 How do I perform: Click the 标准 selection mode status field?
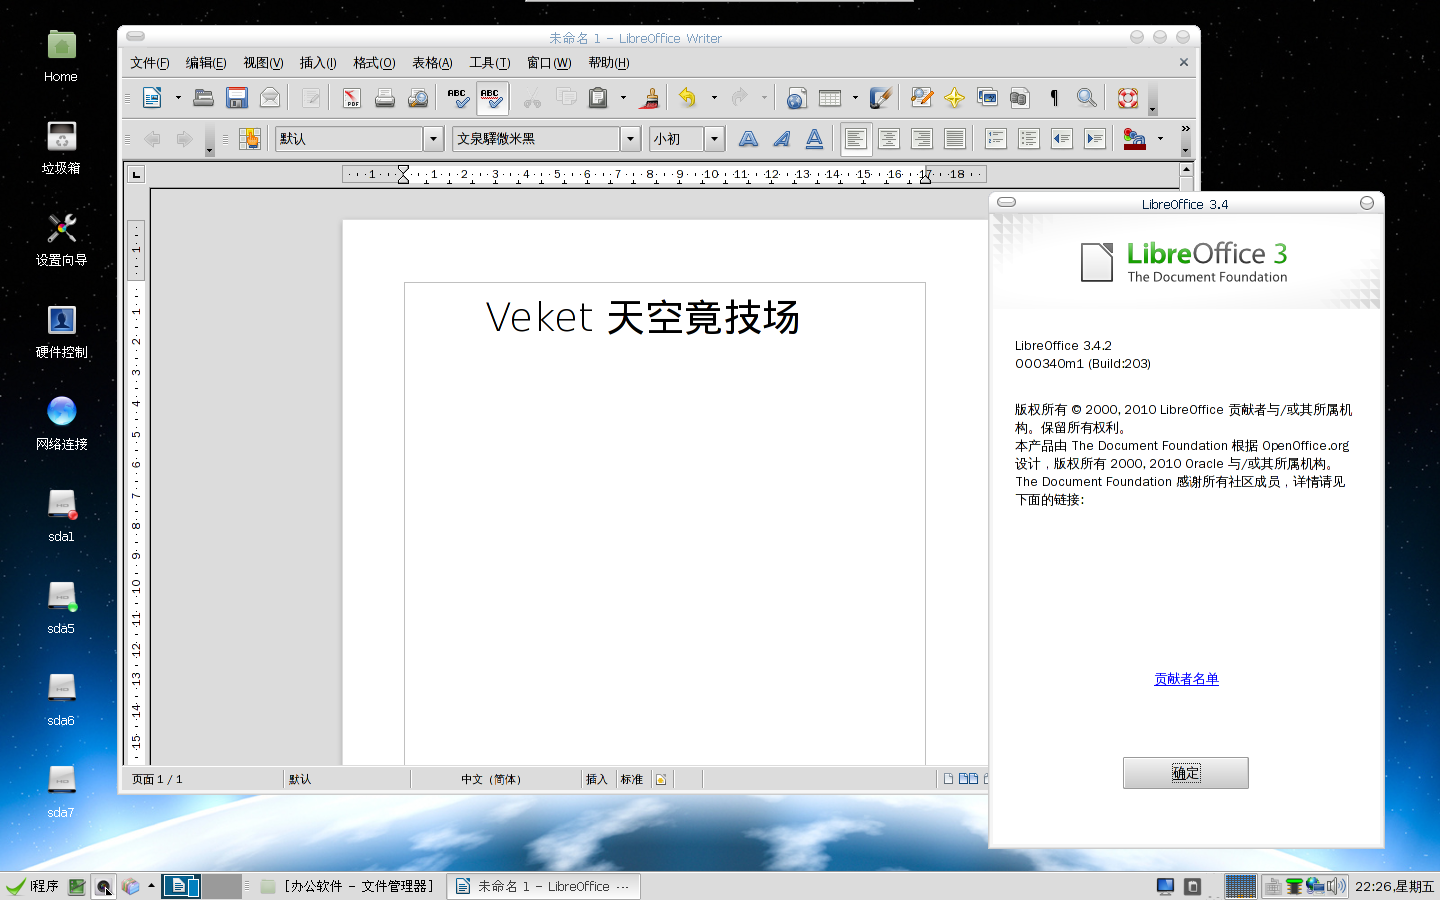(632, 779)
